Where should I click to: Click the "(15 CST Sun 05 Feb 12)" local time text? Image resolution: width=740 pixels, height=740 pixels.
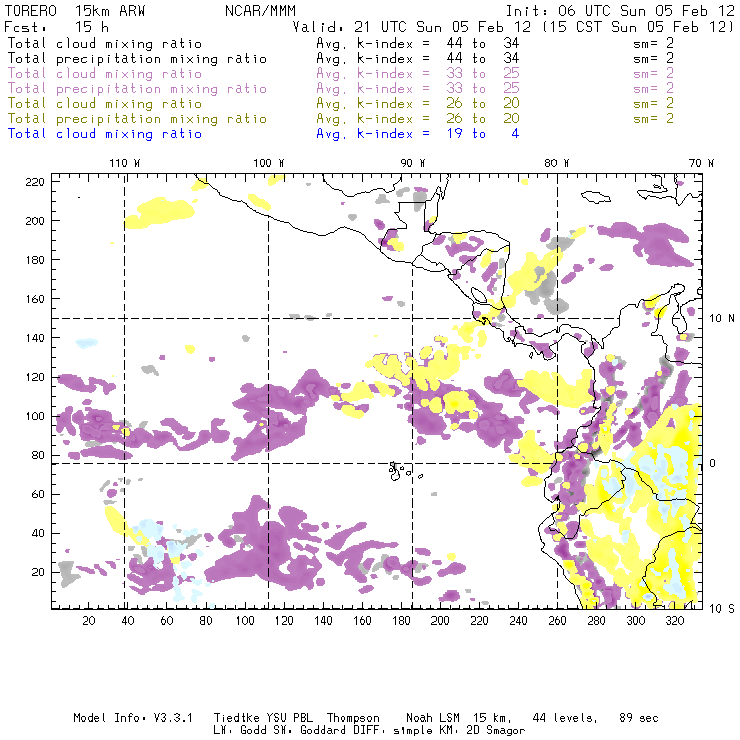(x=638, y=27)
